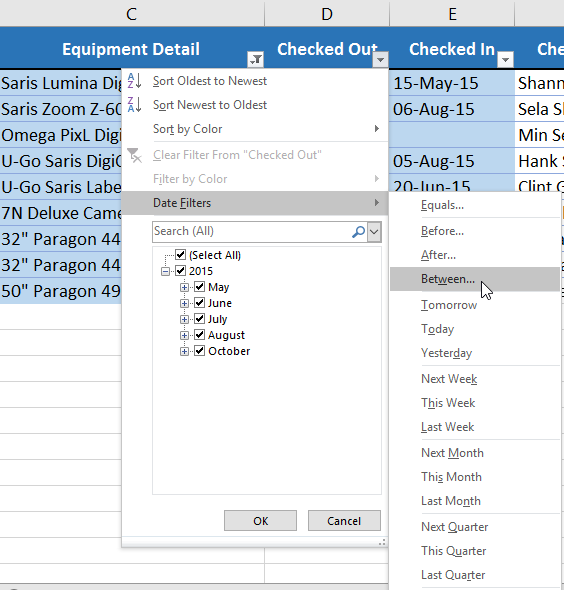This screenshot has height=590, width=564.
Task: Click the 'Omega PixL' equipment cell
Action: (x=61, y=135)
